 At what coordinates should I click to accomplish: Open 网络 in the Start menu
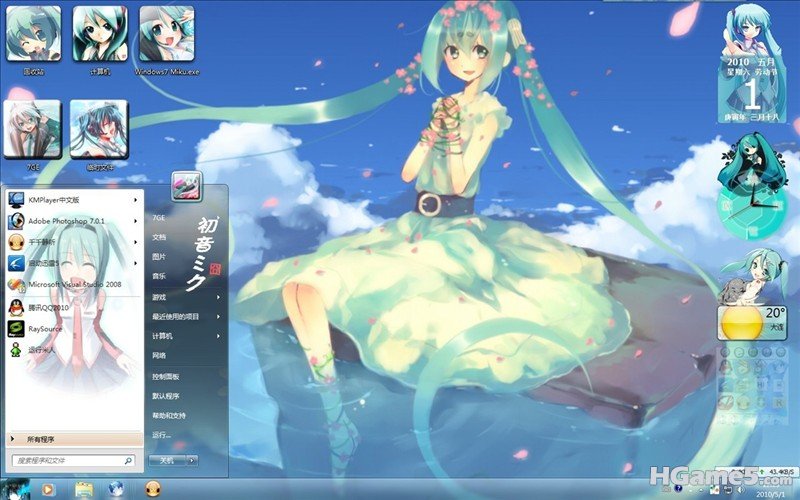coord(159,355)
